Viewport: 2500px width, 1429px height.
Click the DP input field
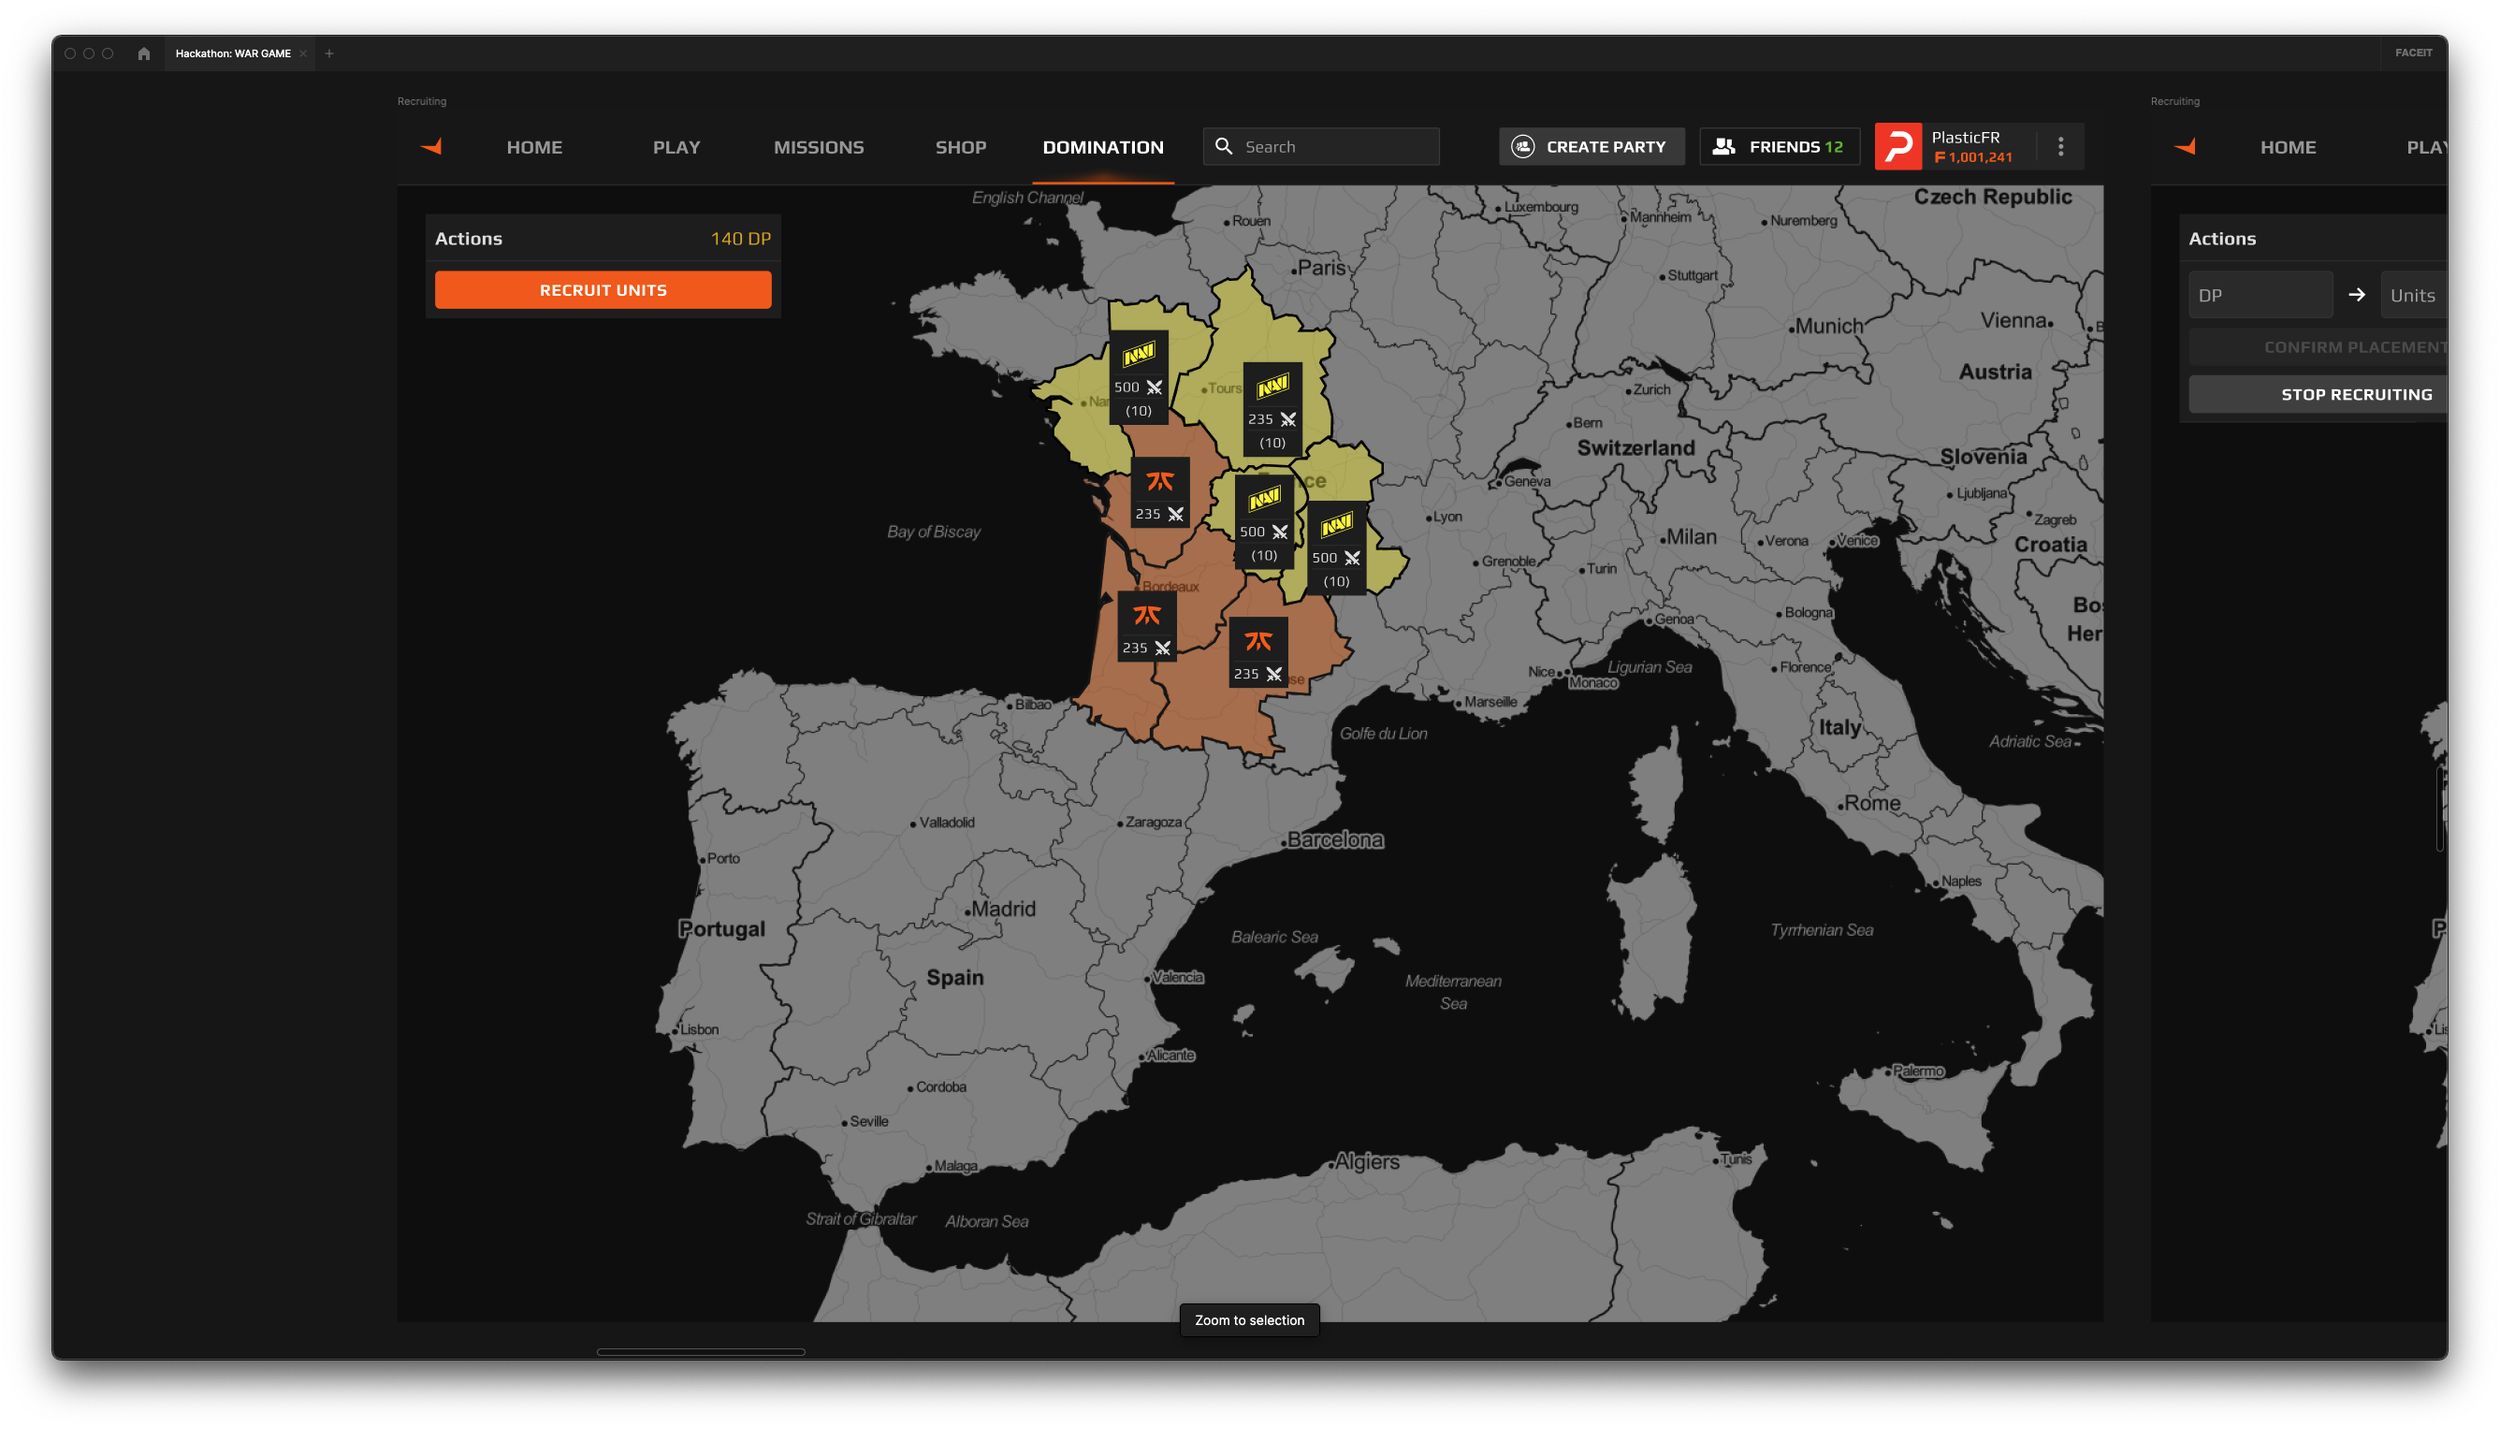[2260, 295]
